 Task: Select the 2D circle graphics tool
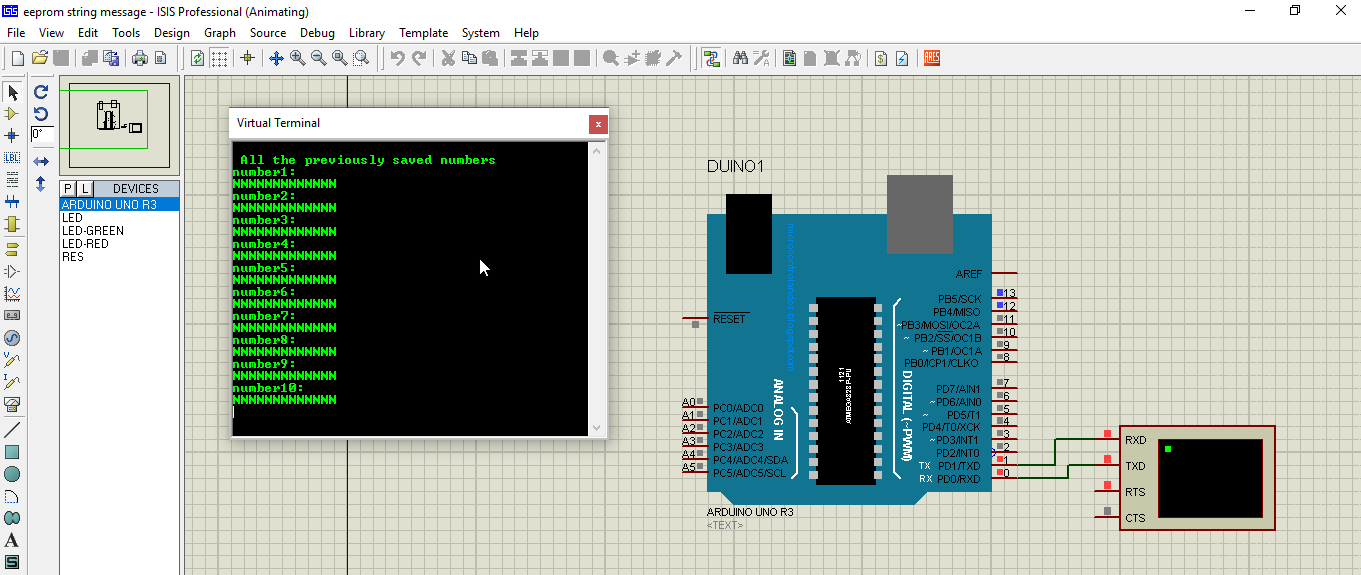coord(13,474)
